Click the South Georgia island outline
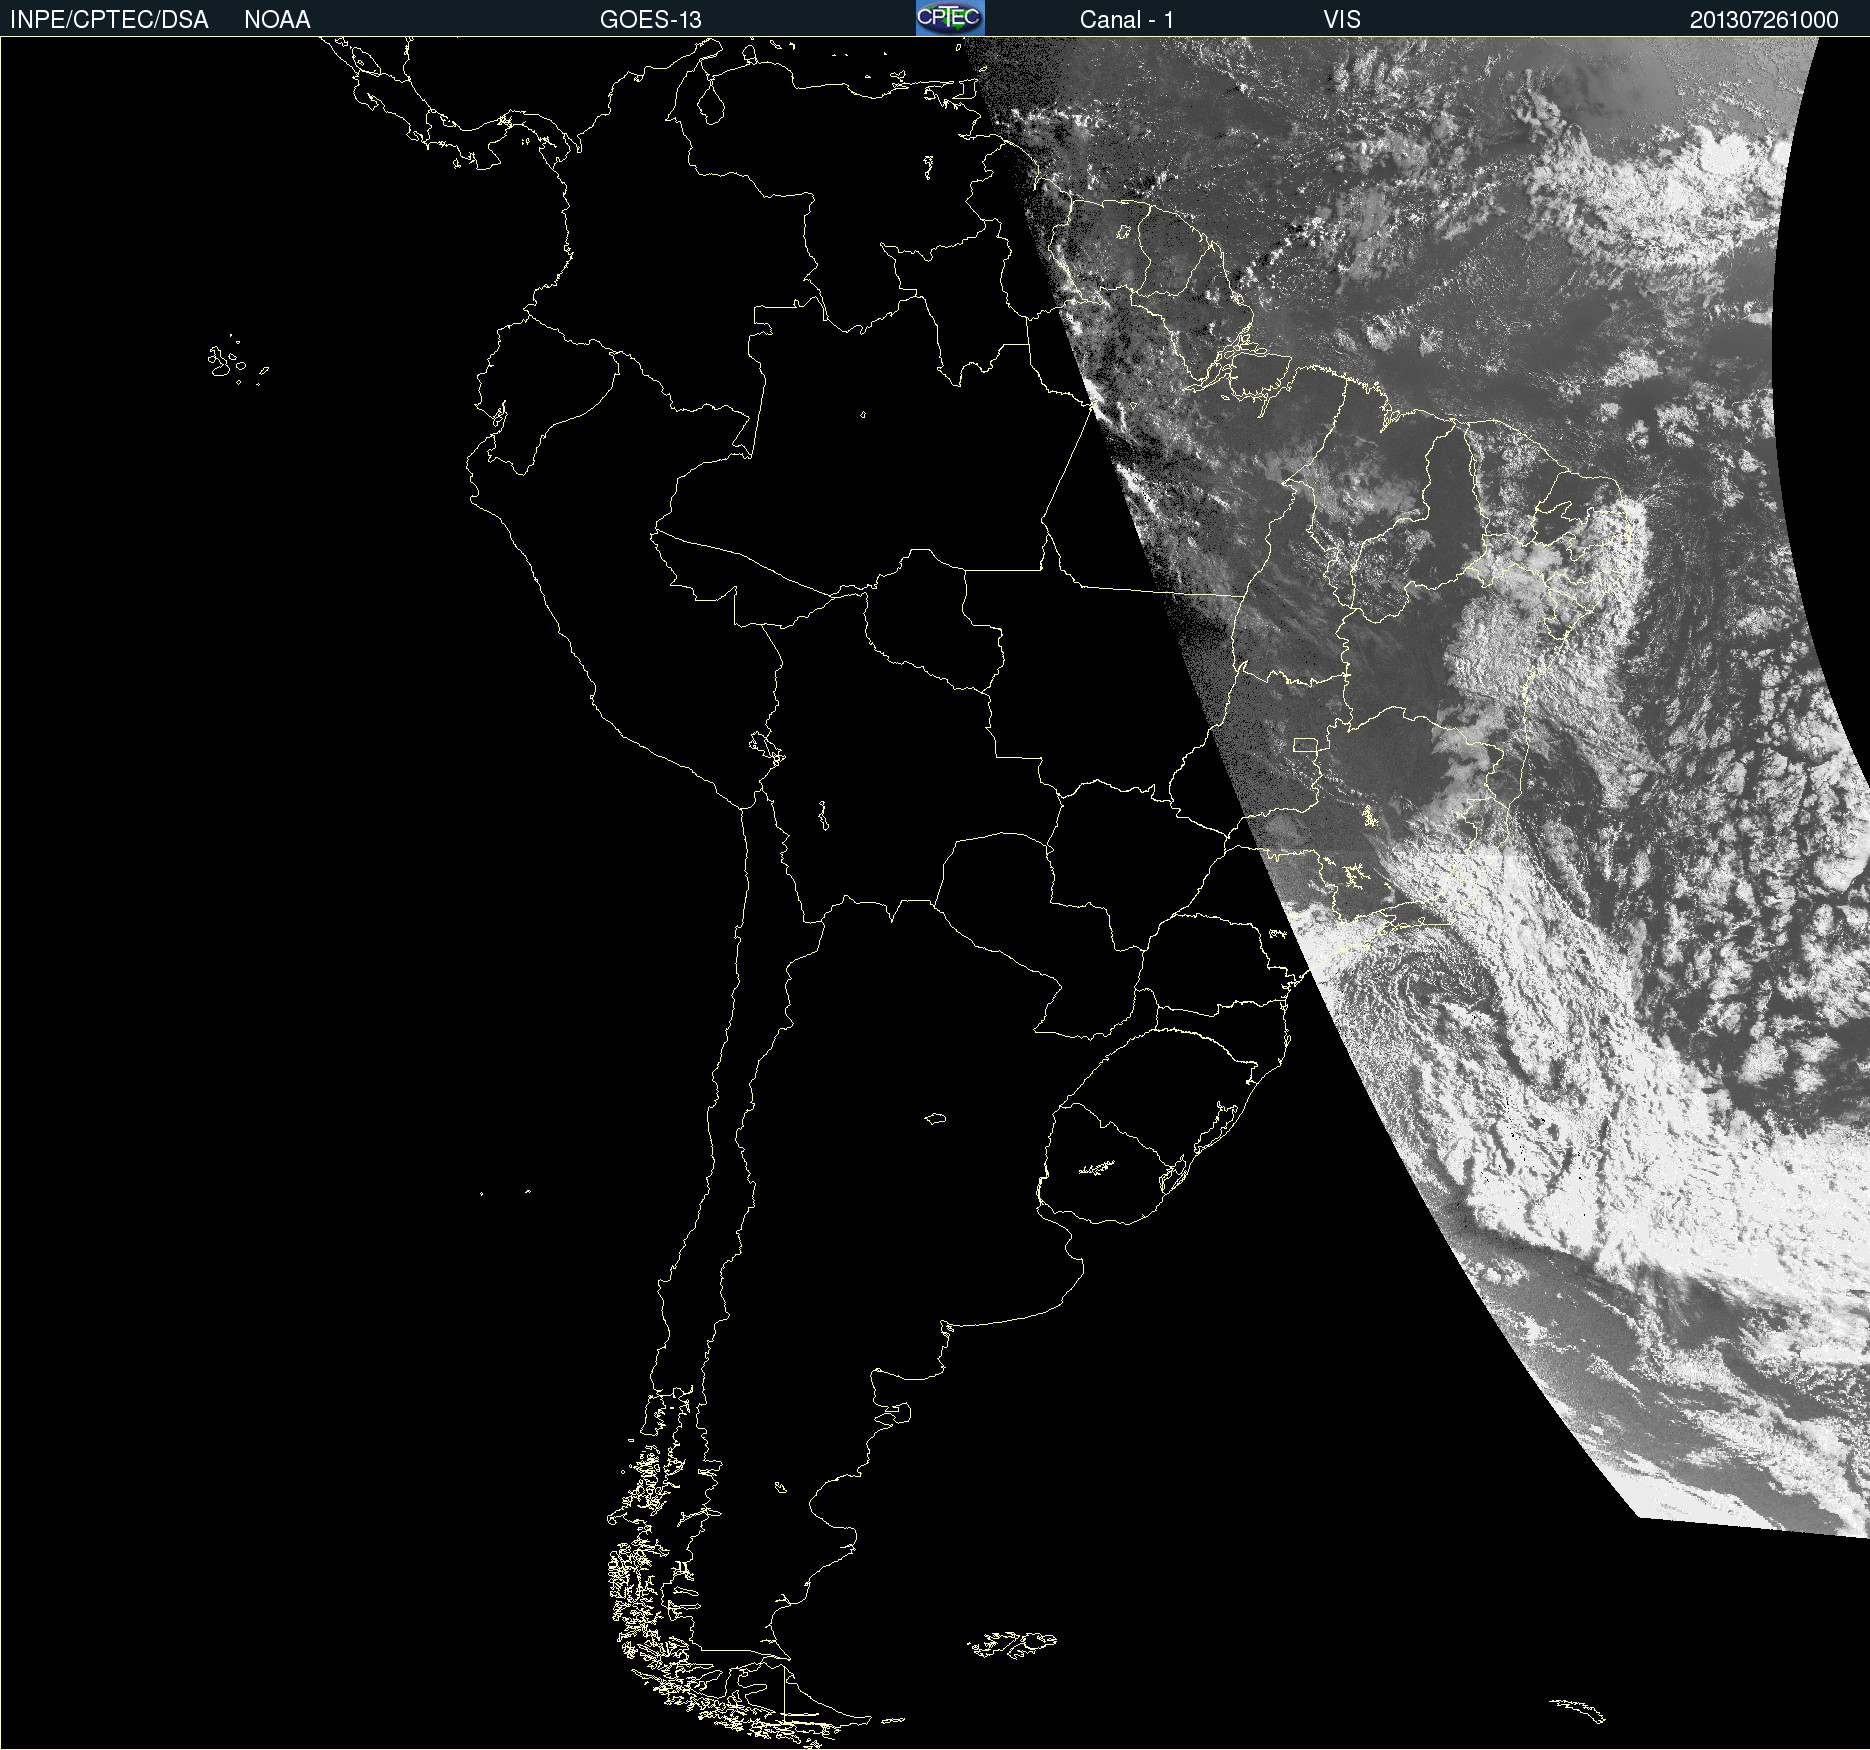This screenshot has height=1750, width=1870. (1578, 1709)
